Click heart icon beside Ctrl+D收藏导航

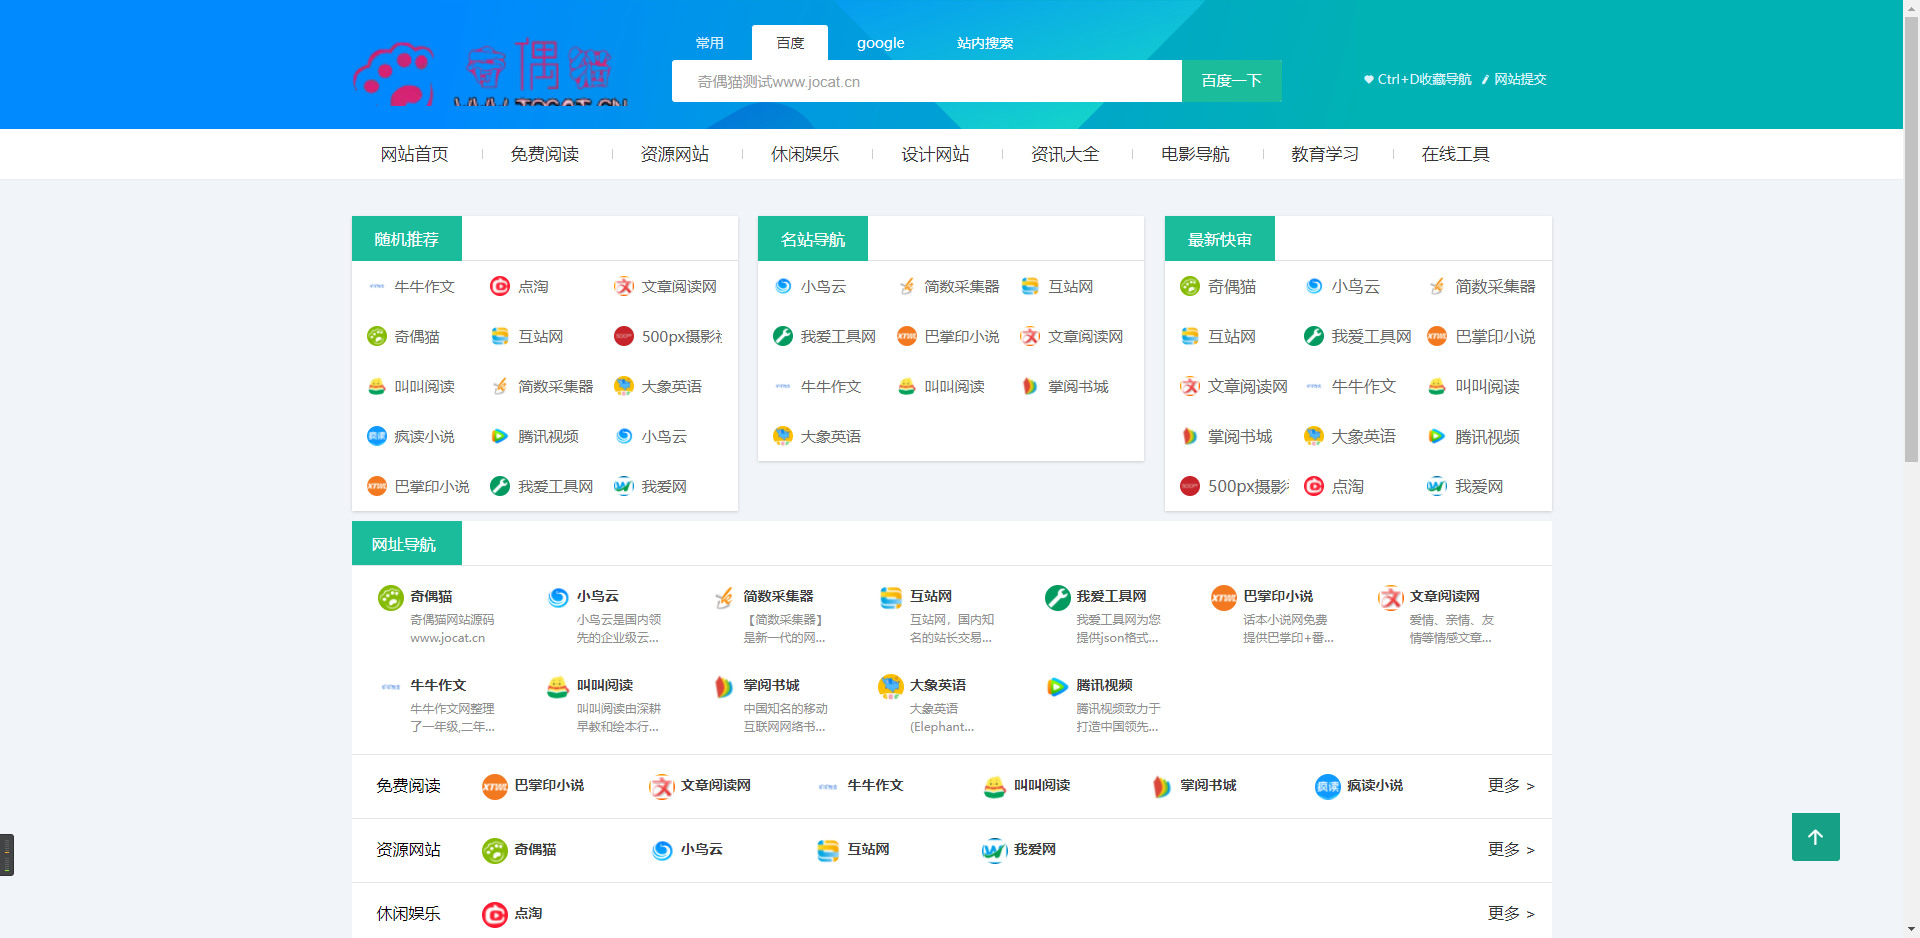click(1369, 79)
